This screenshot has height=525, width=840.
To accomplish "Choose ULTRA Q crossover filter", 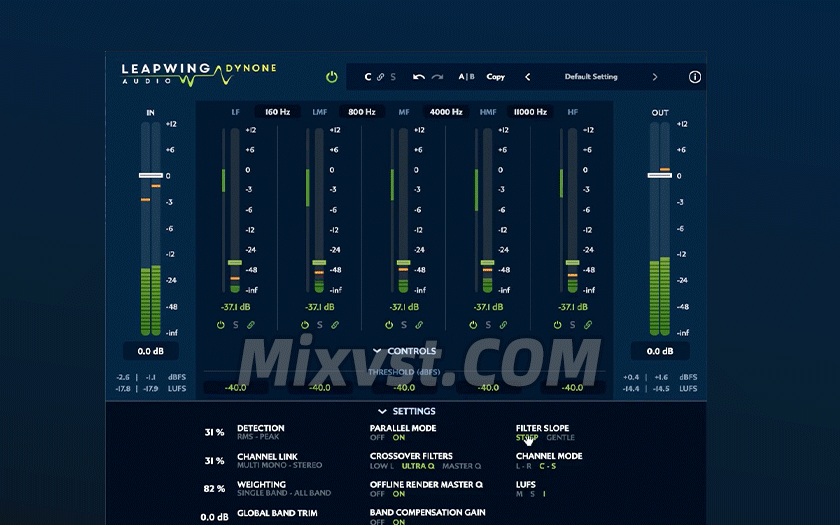I will pyautogui.click(x=418, y=466).
